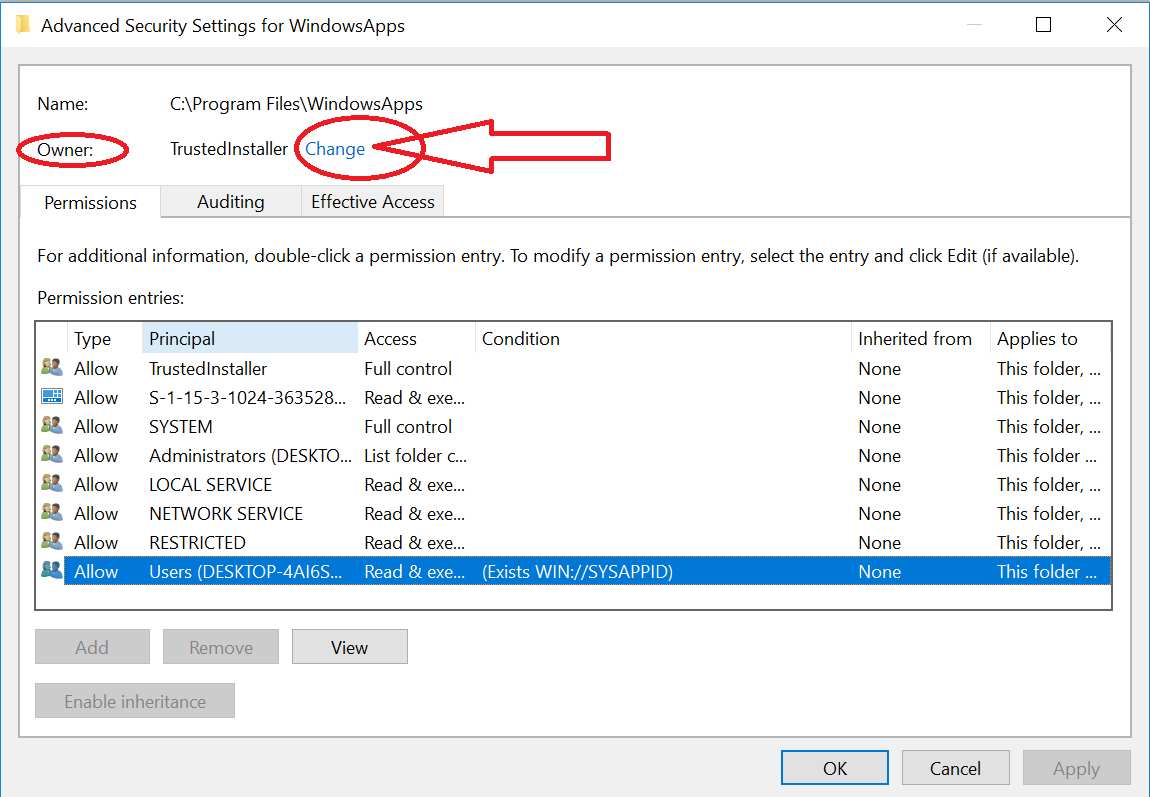Click the folder icon in the title bar
The width and height of the screenshot is (1150, 797).
[23, 25]
